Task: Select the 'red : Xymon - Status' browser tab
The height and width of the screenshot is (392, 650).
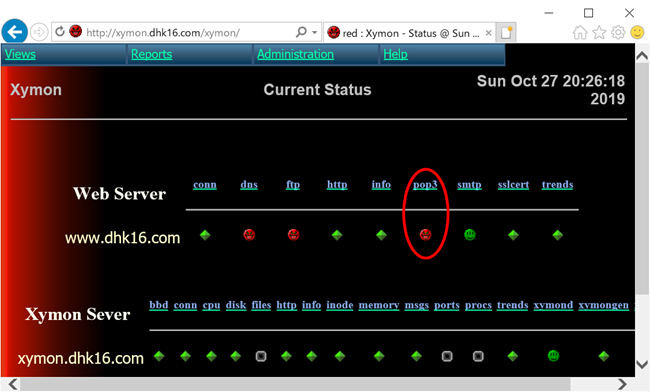Action: tap(410, 33)
